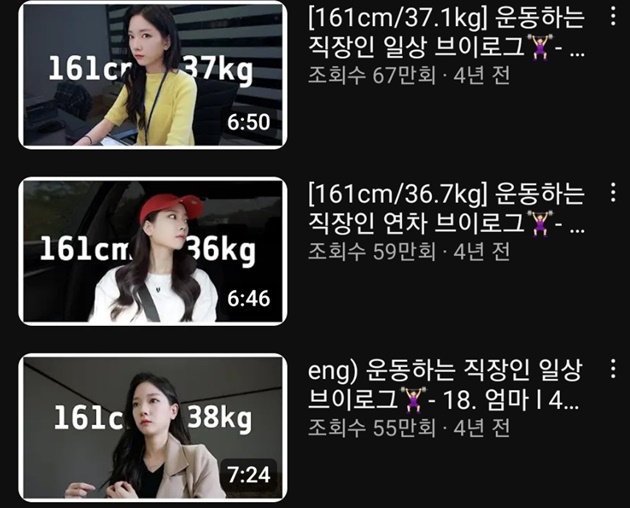Click the 38kg text overlay on third thumbnail
Image resolution: width=630 pixels, height=508 pixels.
point(220,418)
